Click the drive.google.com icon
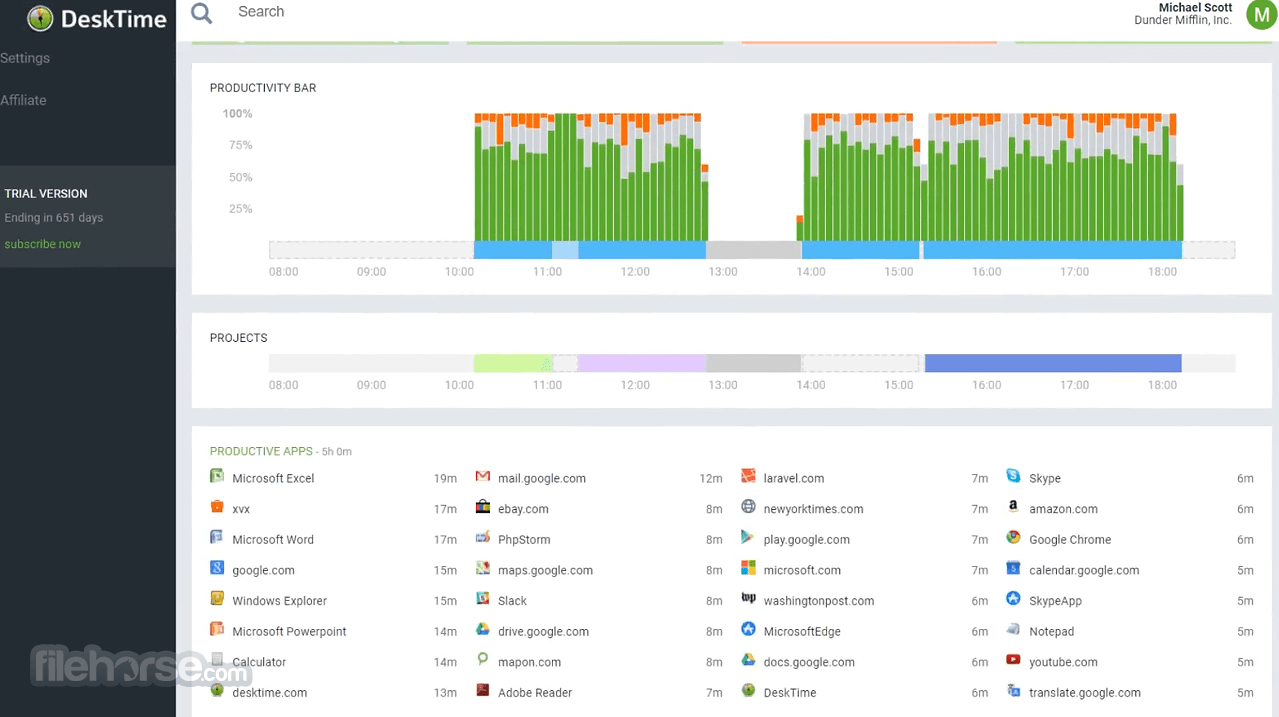Viewport: 1279px width, 717px height. pyautogui.click(x=483, y=630)
